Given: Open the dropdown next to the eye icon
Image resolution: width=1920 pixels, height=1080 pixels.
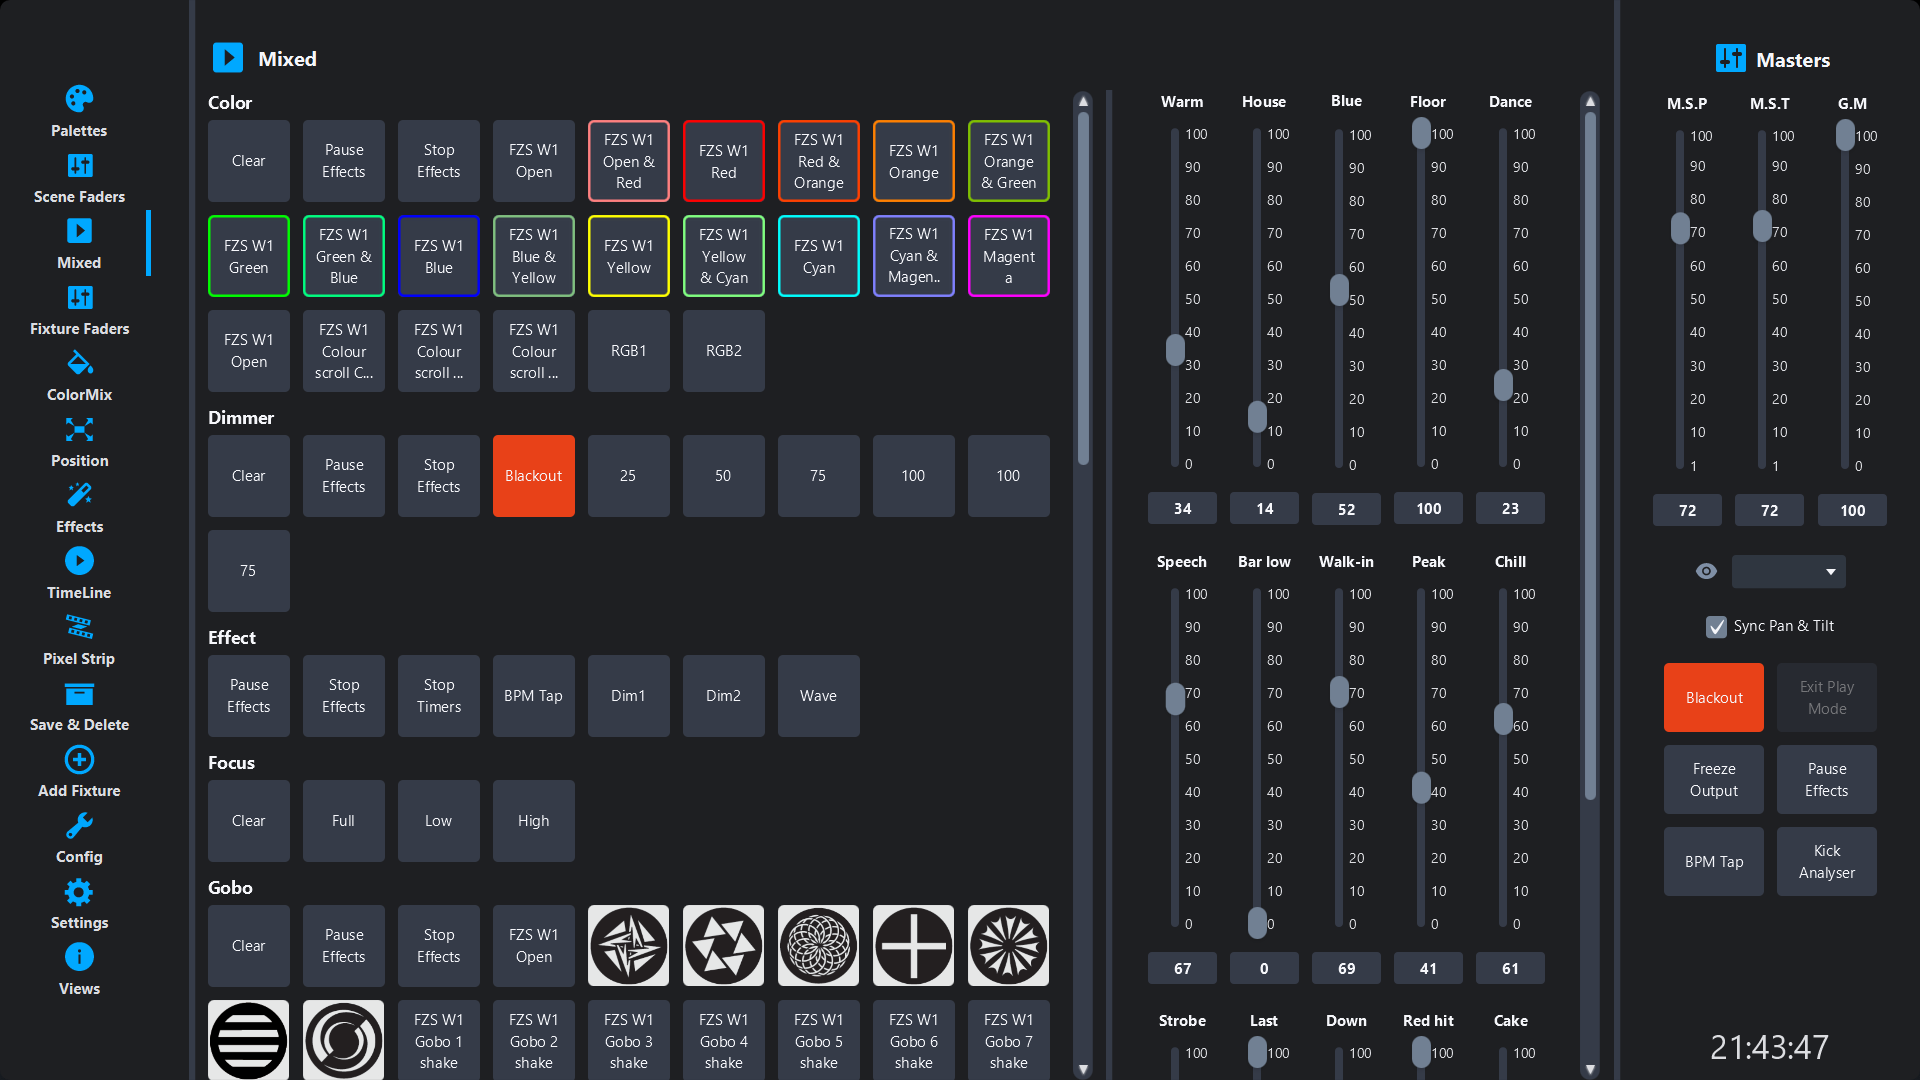Looking at the screenshot, I should coord(1789,571).
